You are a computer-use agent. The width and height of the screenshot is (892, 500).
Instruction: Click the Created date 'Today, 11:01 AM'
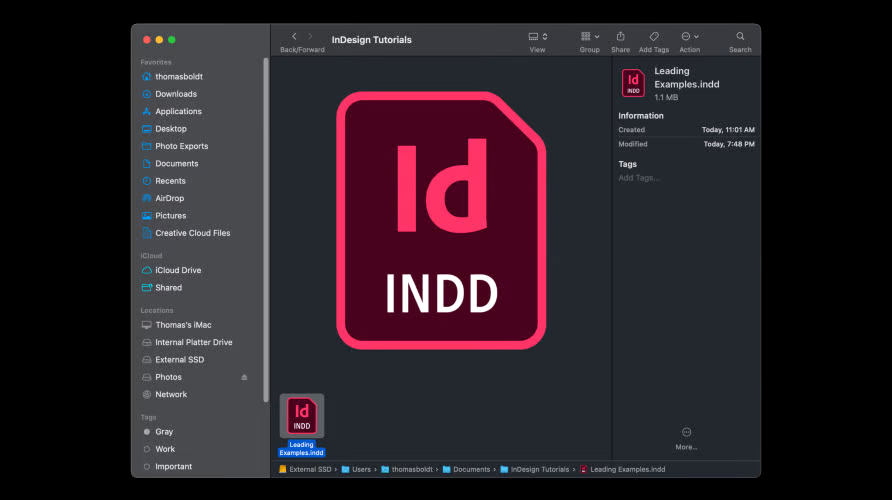pyautogui.click(x=728, y=130)
